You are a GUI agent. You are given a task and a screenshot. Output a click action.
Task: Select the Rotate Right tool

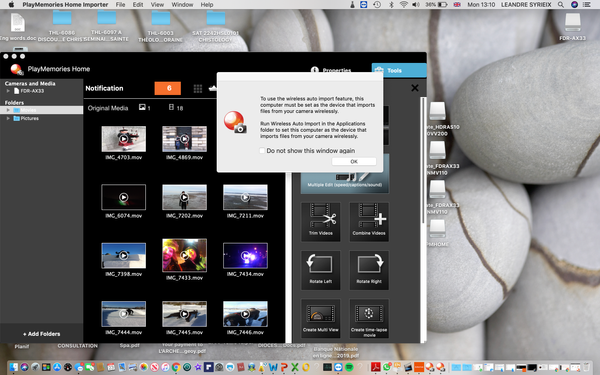[369, 270]
